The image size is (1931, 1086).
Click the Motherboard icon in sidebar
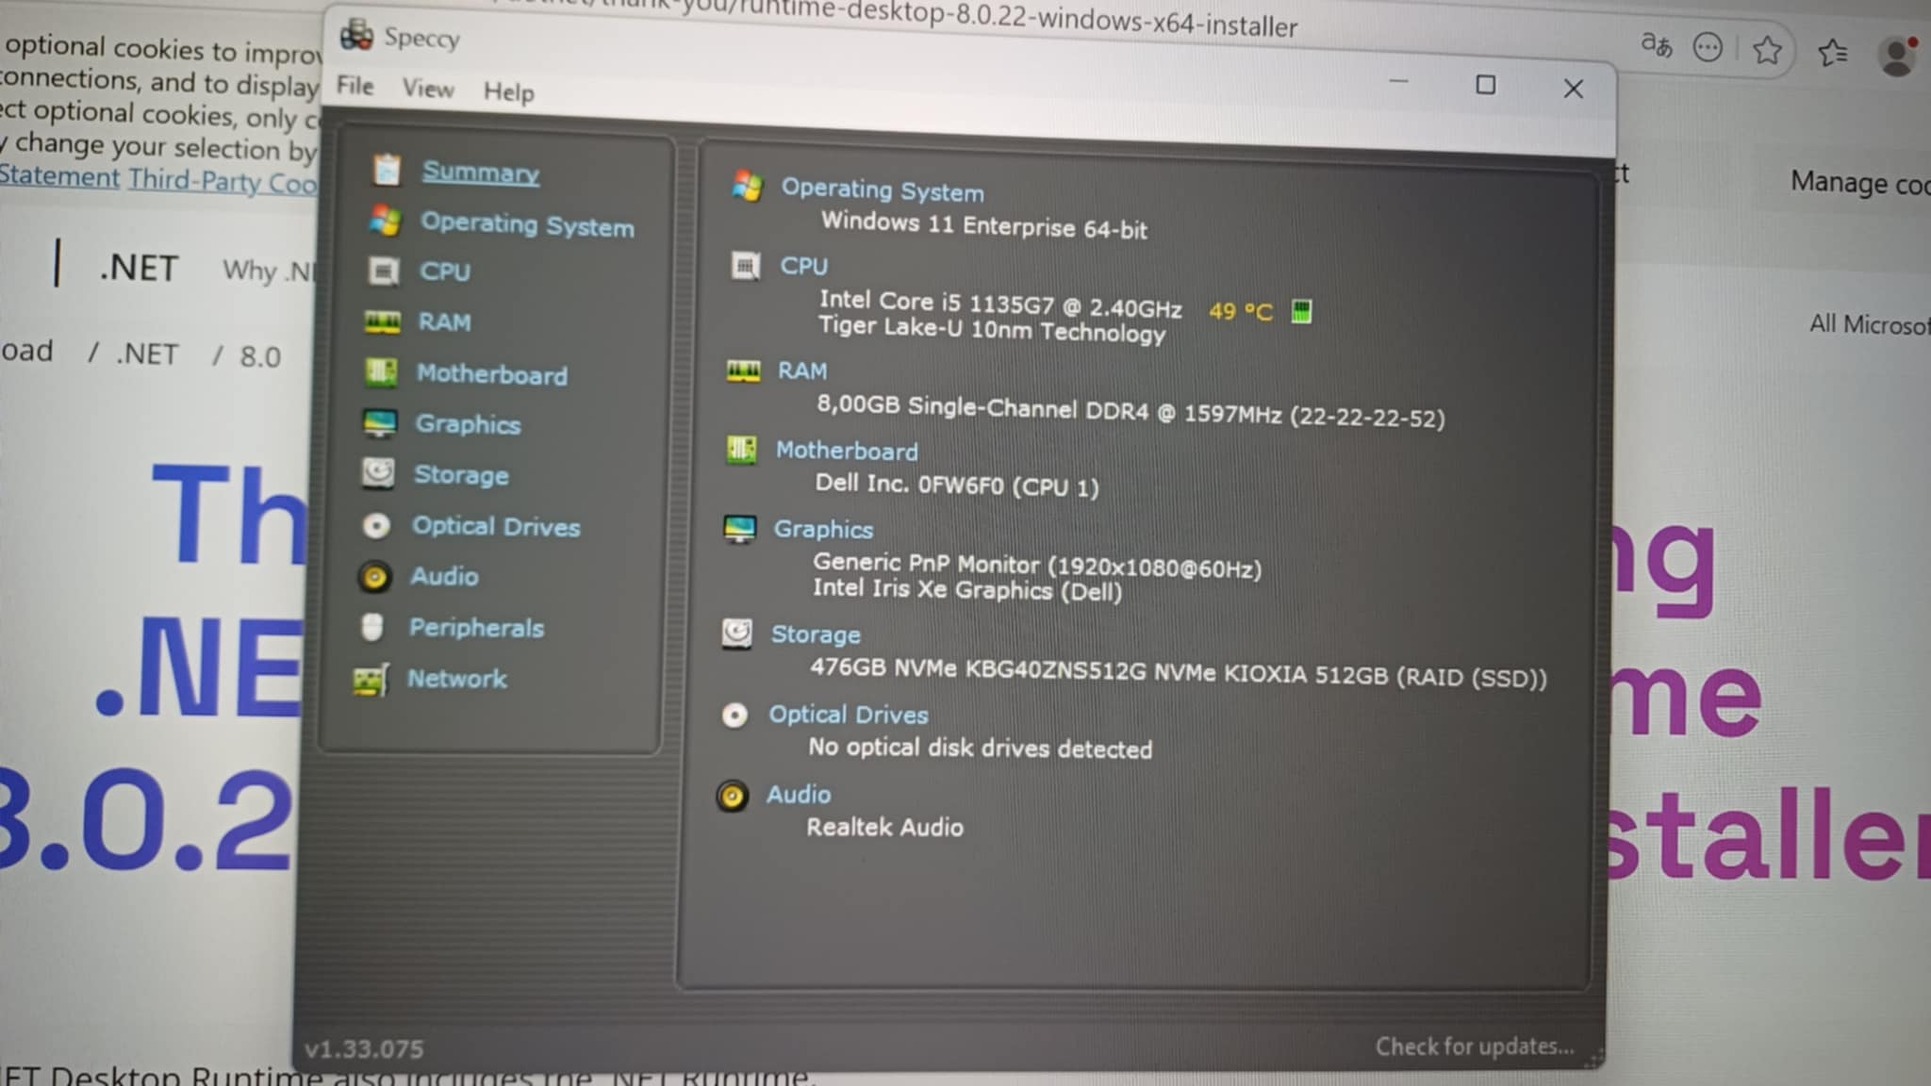381,373
